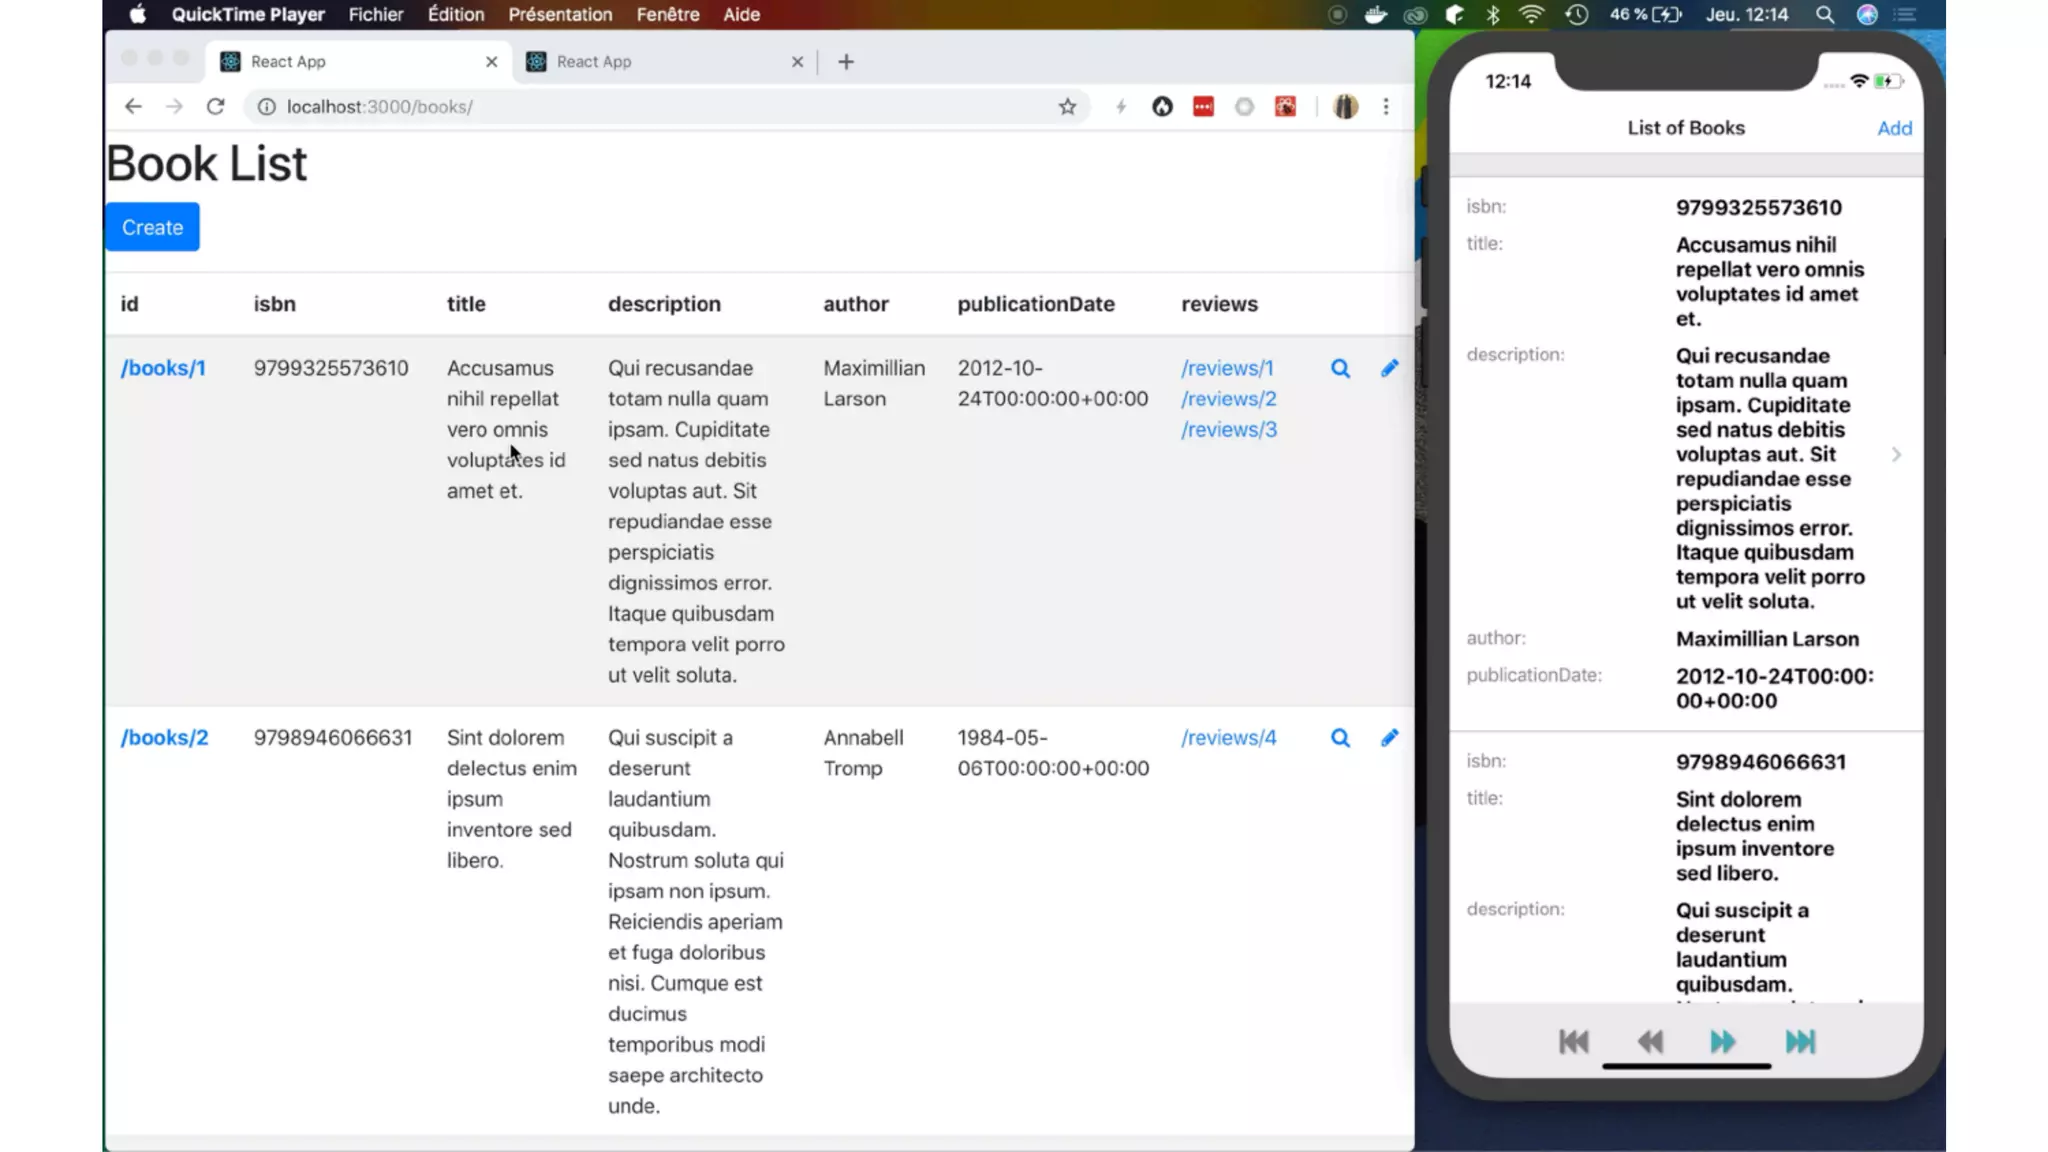This screenshot has width=2048, height=1152.
Task: Open a new browser tab
Action: point(846,62)
